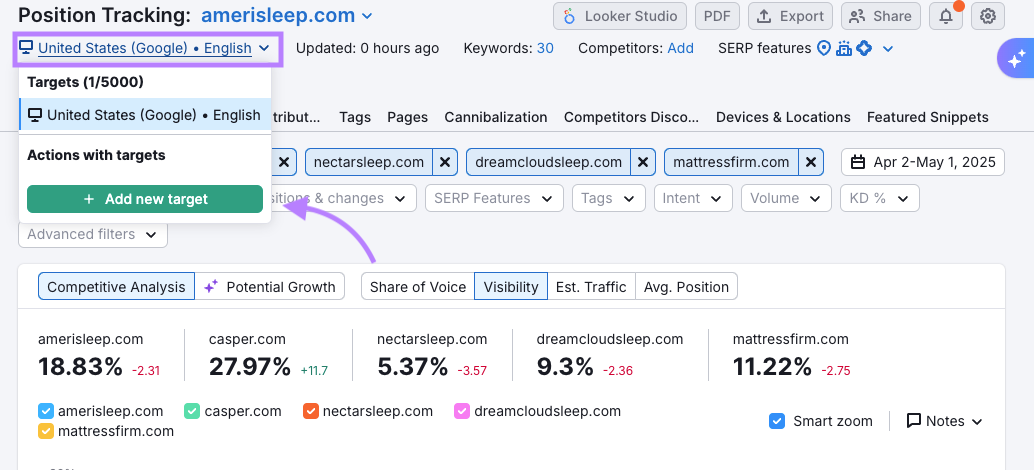Select the Share of Voice metric
This screenshot has width=1034, height=470.
tap(417, 287)
